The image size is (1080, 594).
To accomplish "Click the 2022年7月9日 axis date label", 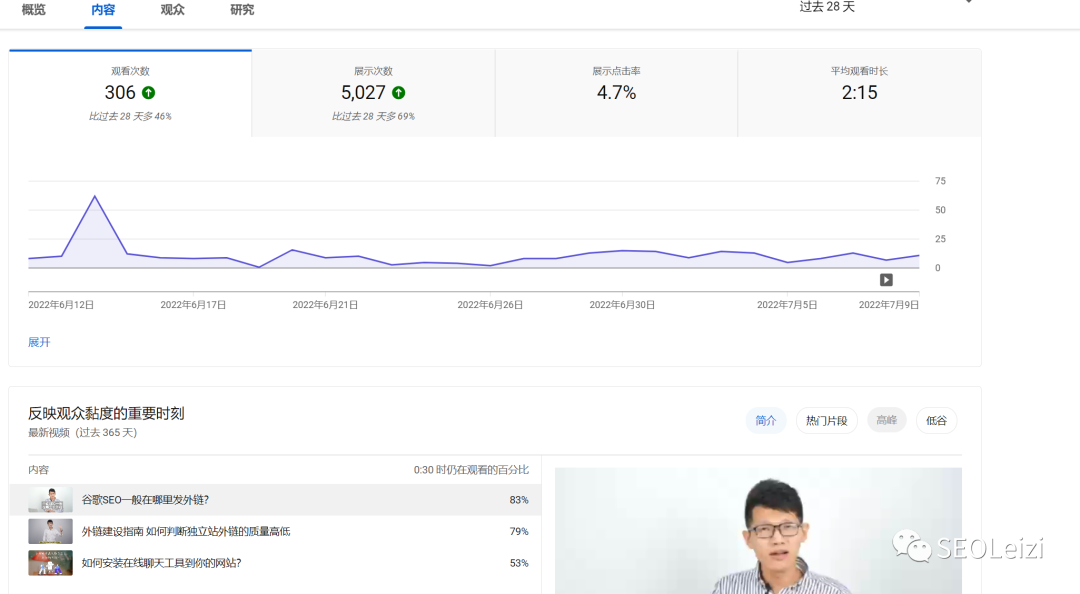I will pyautogui.click(x=889, y=305).
